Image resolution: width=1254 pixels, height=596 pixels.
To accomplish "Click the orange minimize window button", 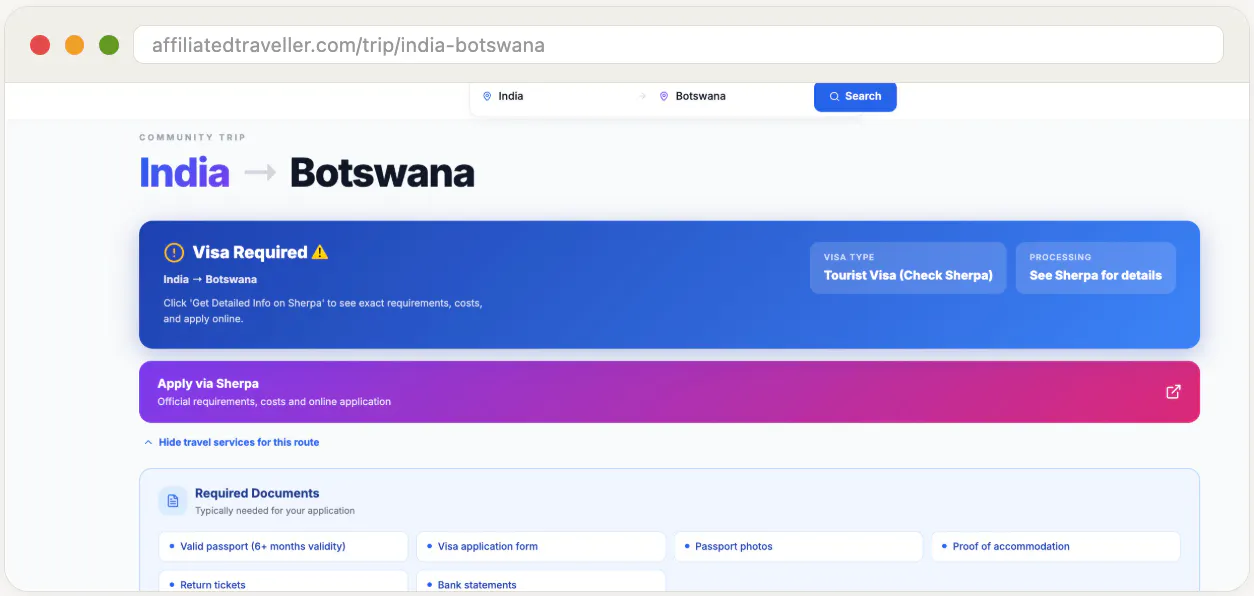I will (x=74, y=45).
